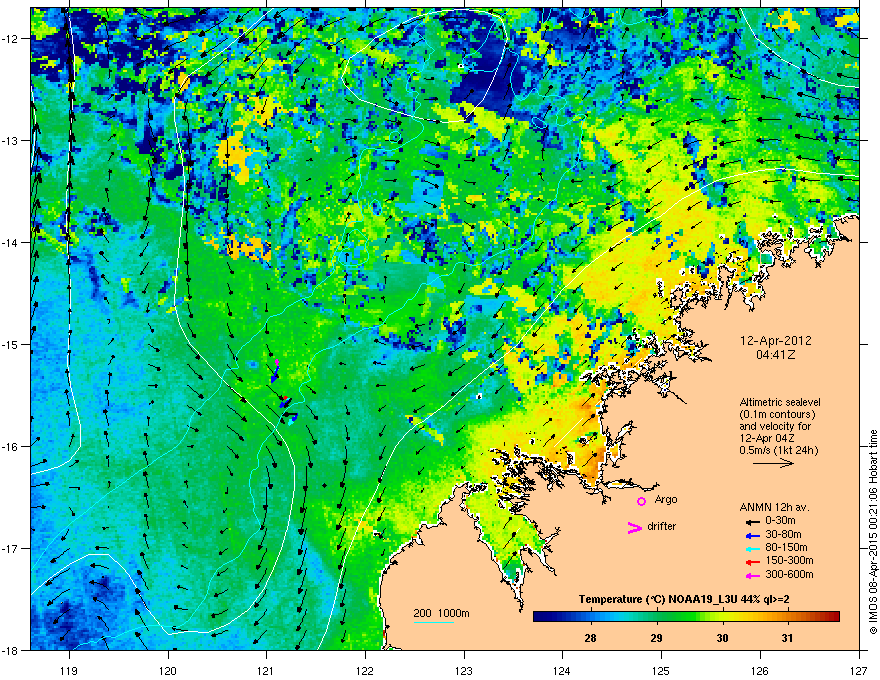
Task: Click the Argo legend label
Action: pos(666,499)
